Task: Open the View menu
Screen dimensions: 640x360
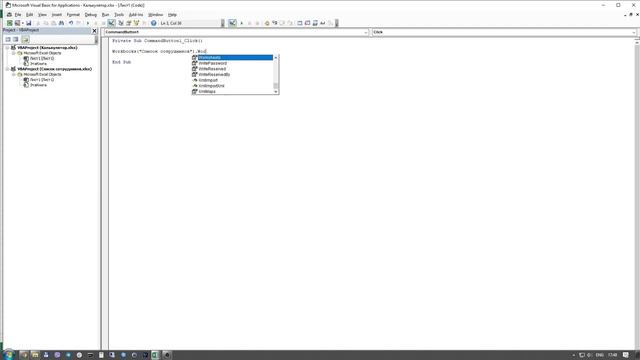Action: coord(42,15)
